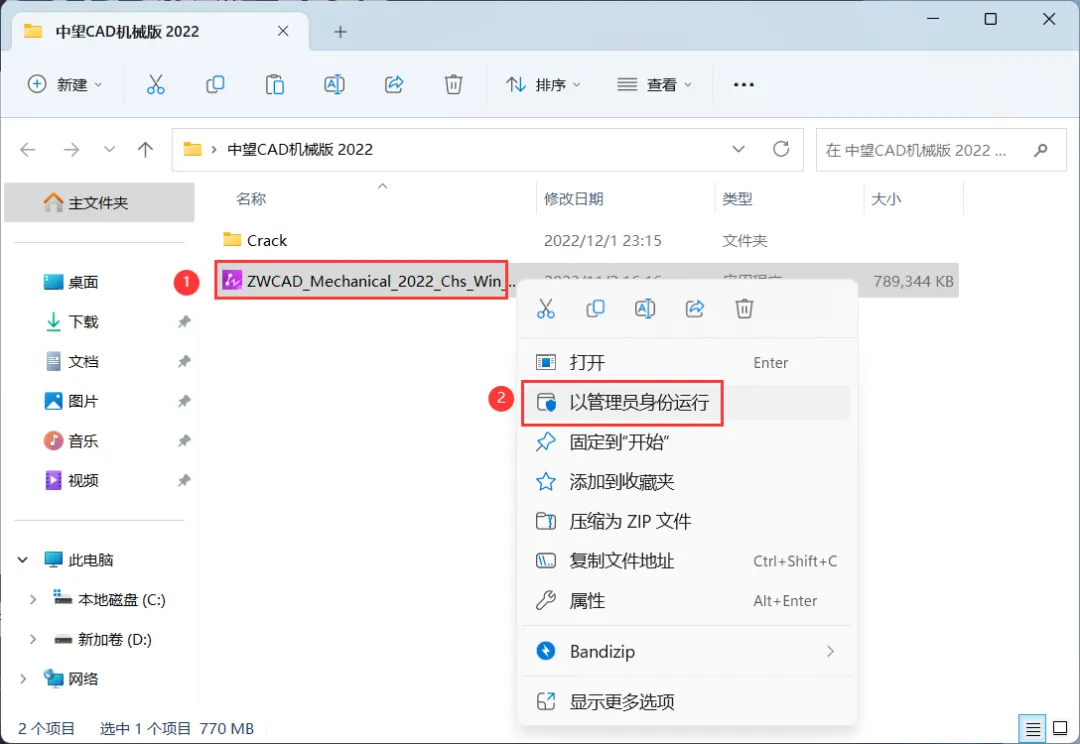Click the Share icon in the context menu

click(x=694, y=309)
